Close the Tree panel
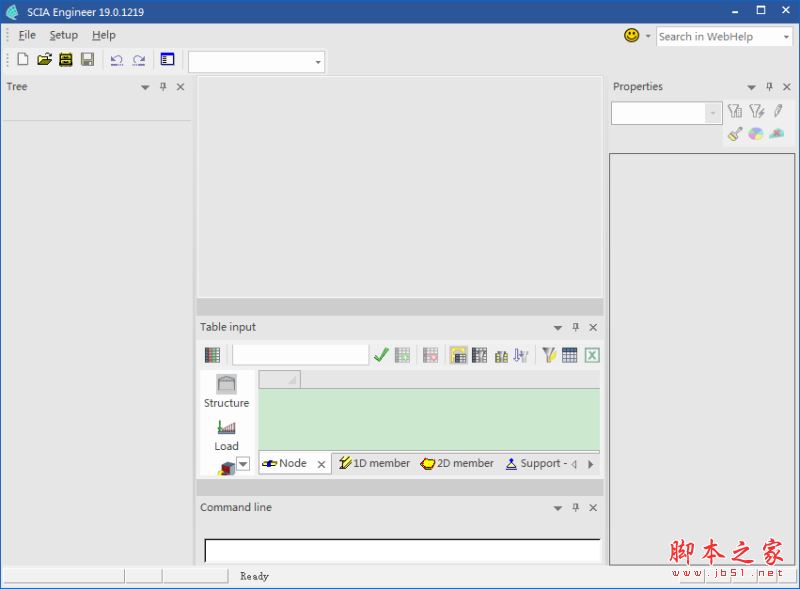The width and height of the screenshot is (800, 589). 180,87
